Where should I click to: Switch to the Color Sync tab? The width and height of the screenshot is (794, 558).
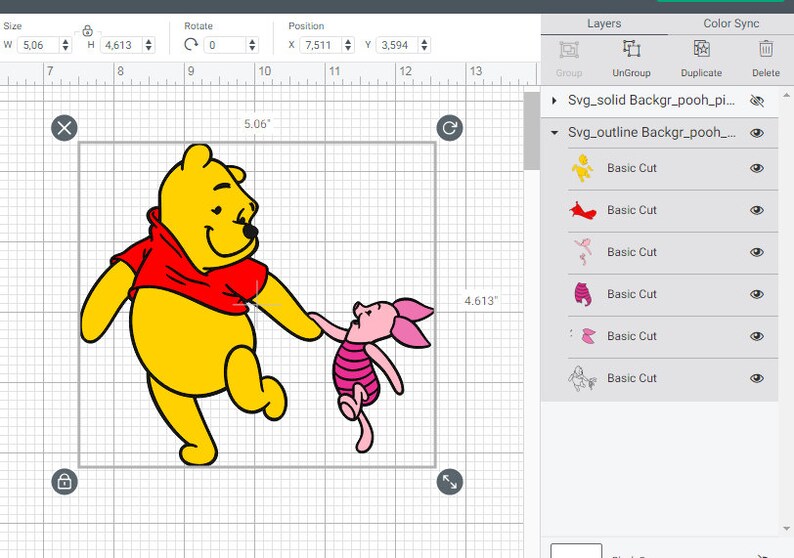click(x=731, y=23)
